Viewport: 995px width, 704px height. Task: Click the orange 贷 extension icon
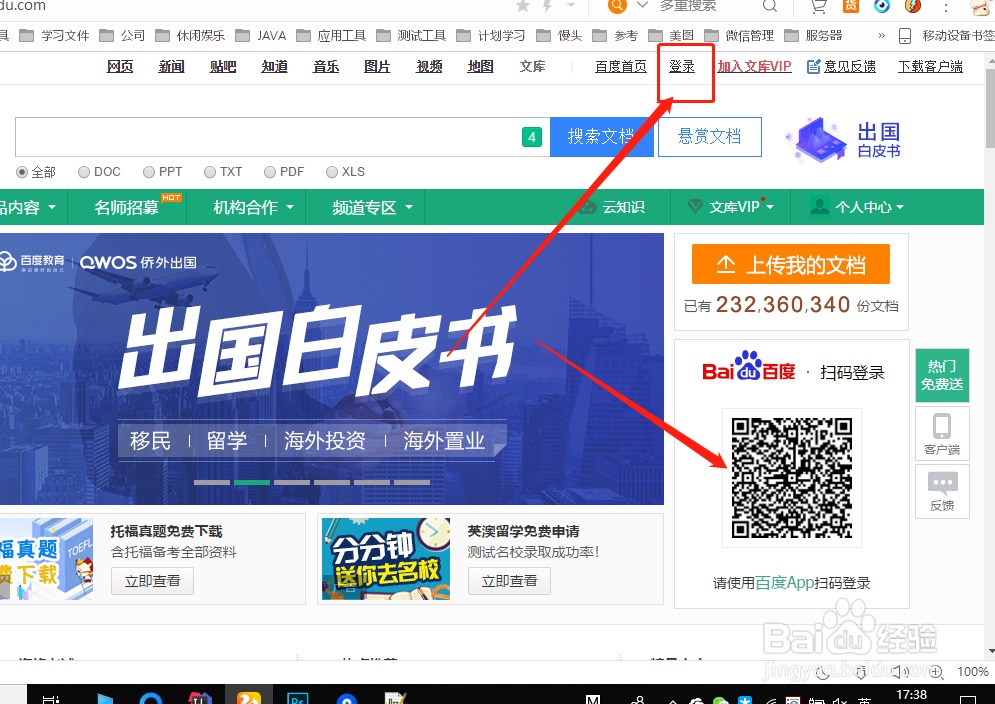click(x=851, y=6)
